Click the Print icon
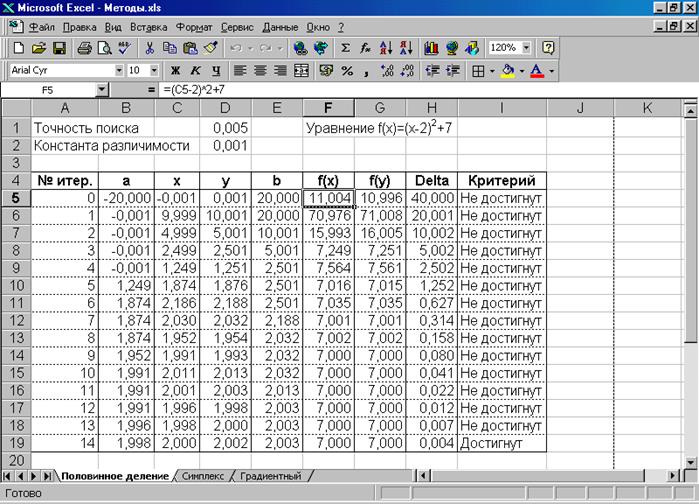This screenshot has width=699, height=504. (84, 48)
